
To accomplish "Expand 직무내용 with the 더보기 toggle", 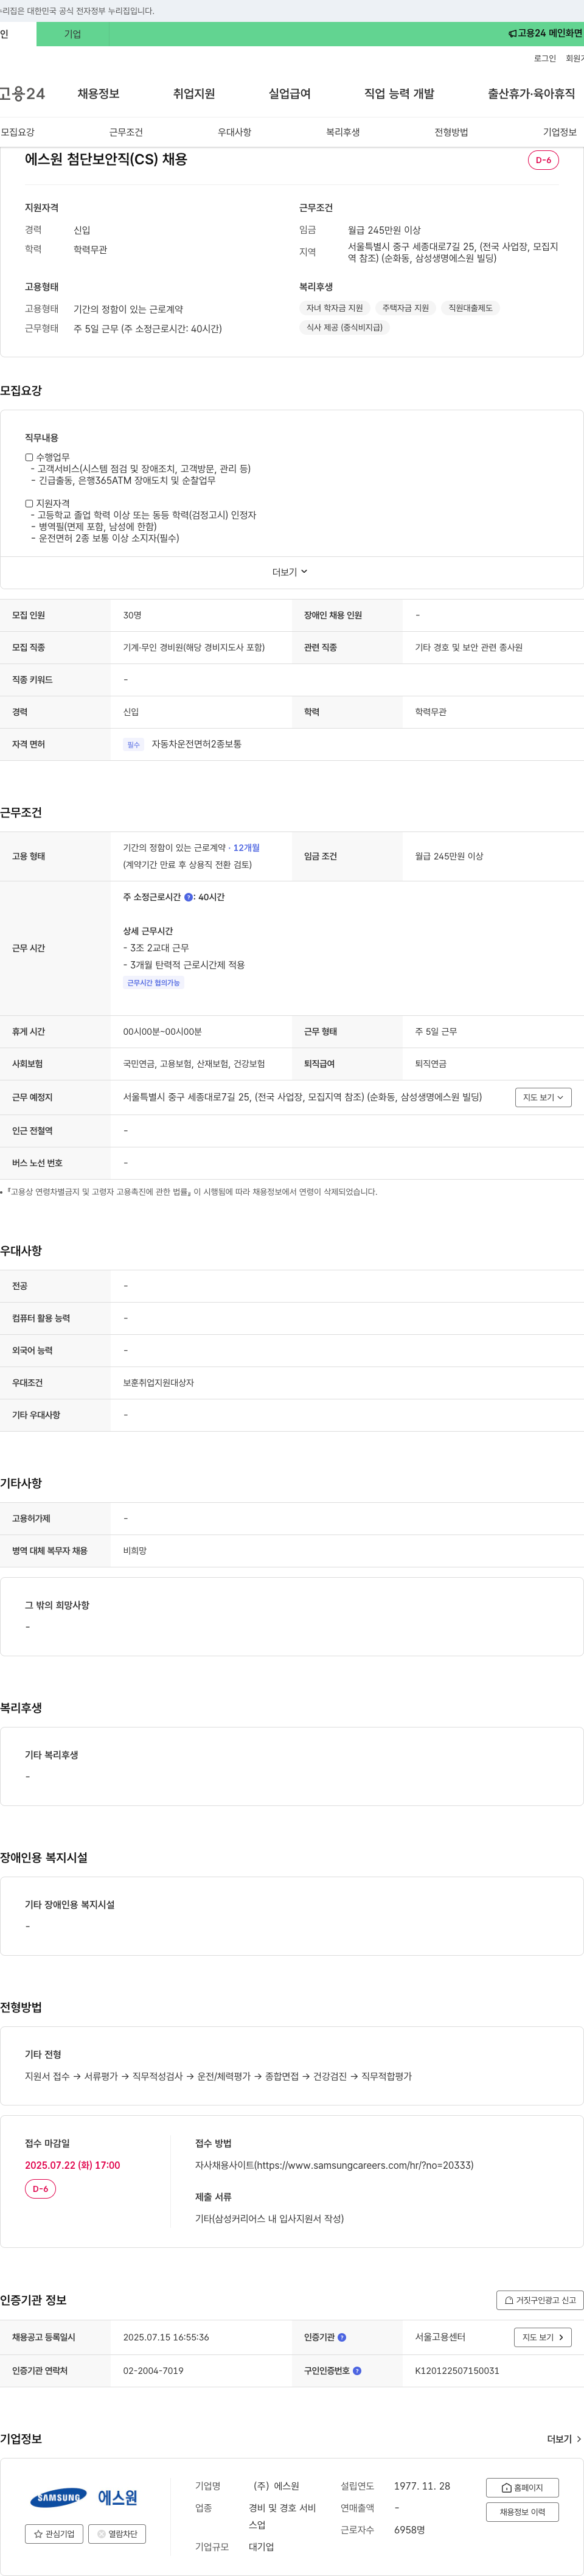I will [x=290, y=572].
